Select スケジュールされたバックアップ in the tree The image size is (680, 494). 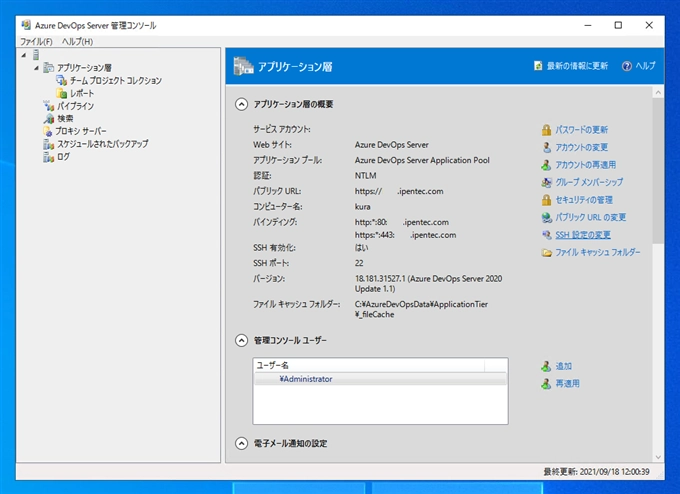(x=103, y=144)
